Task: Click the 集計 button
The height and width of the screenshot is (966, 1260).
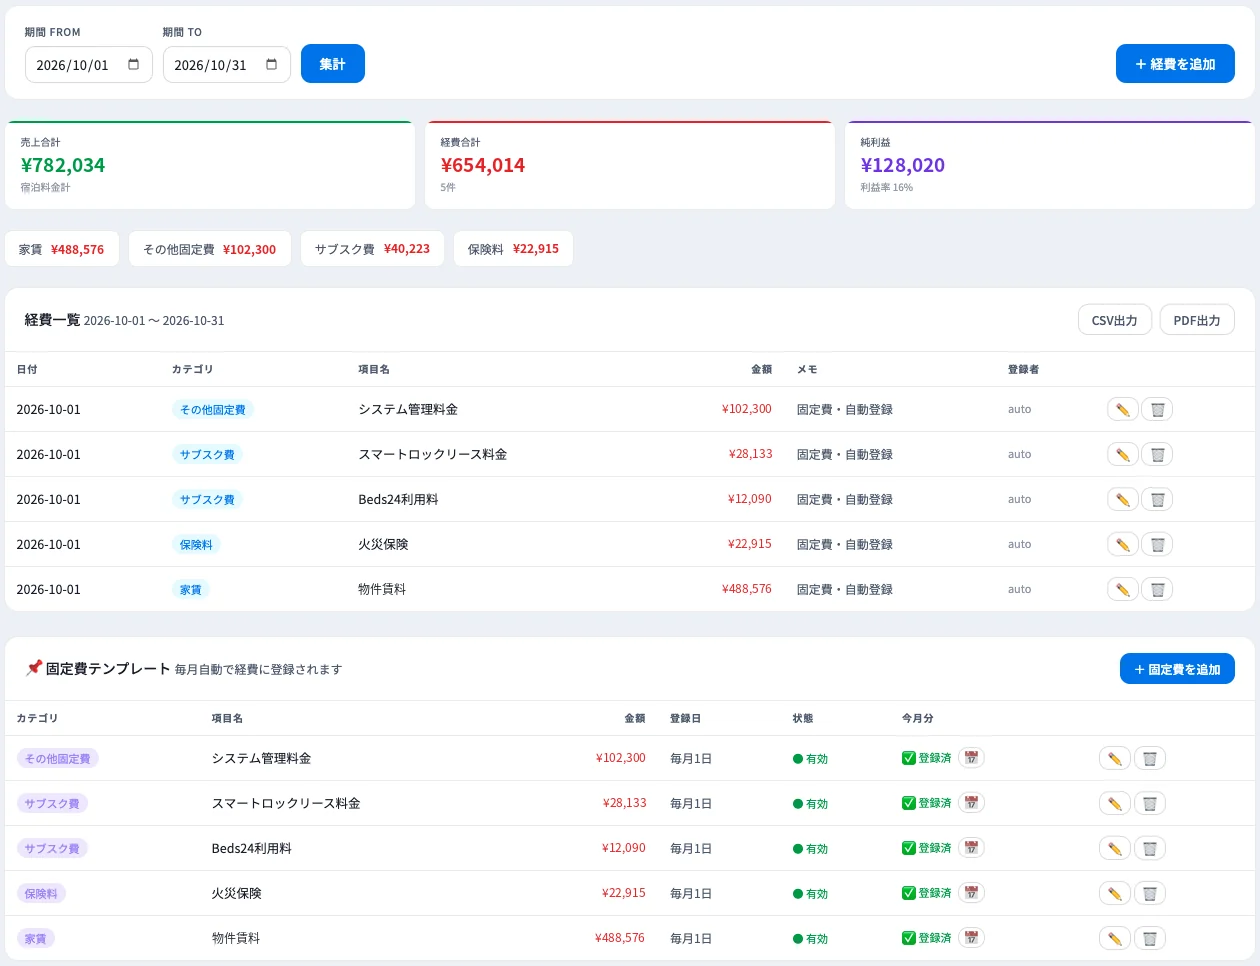Action: 333,64
